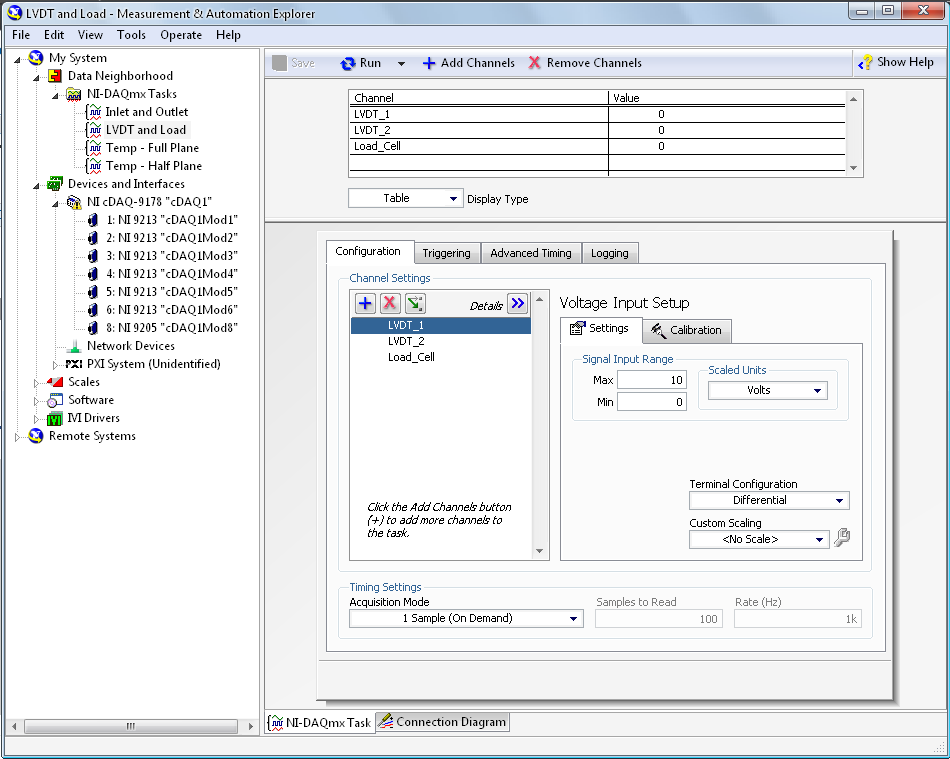
Task: Click the IVI Drivers icon
Action: tap(55, 418)
